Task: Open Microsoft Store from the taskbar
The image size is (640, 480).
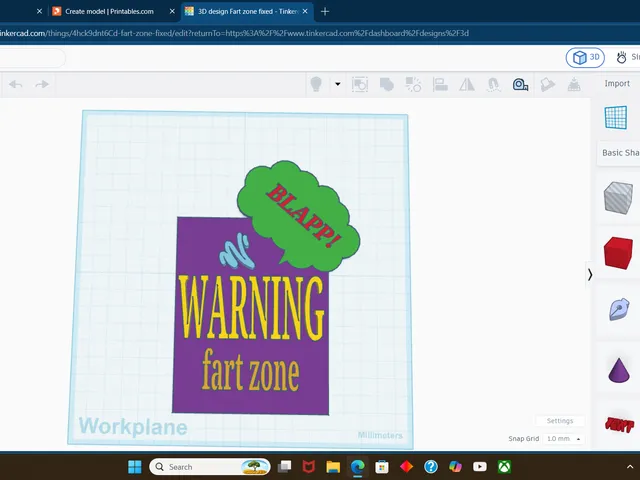Action: 382,467
